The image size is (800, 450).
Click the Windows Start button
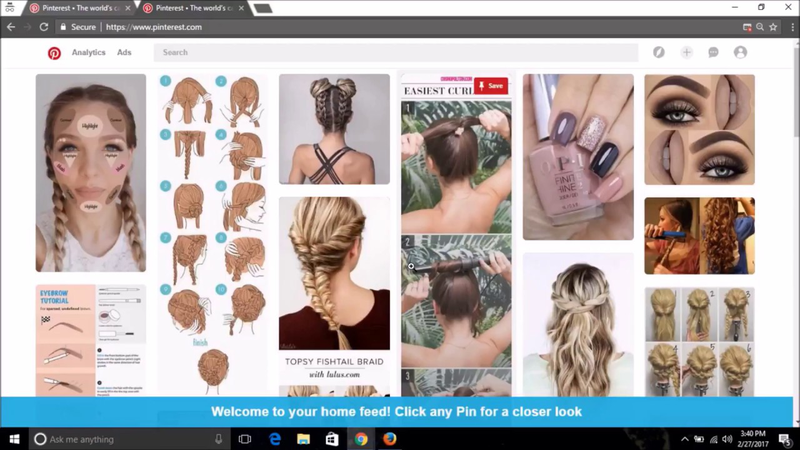click(x=14, y=439)
